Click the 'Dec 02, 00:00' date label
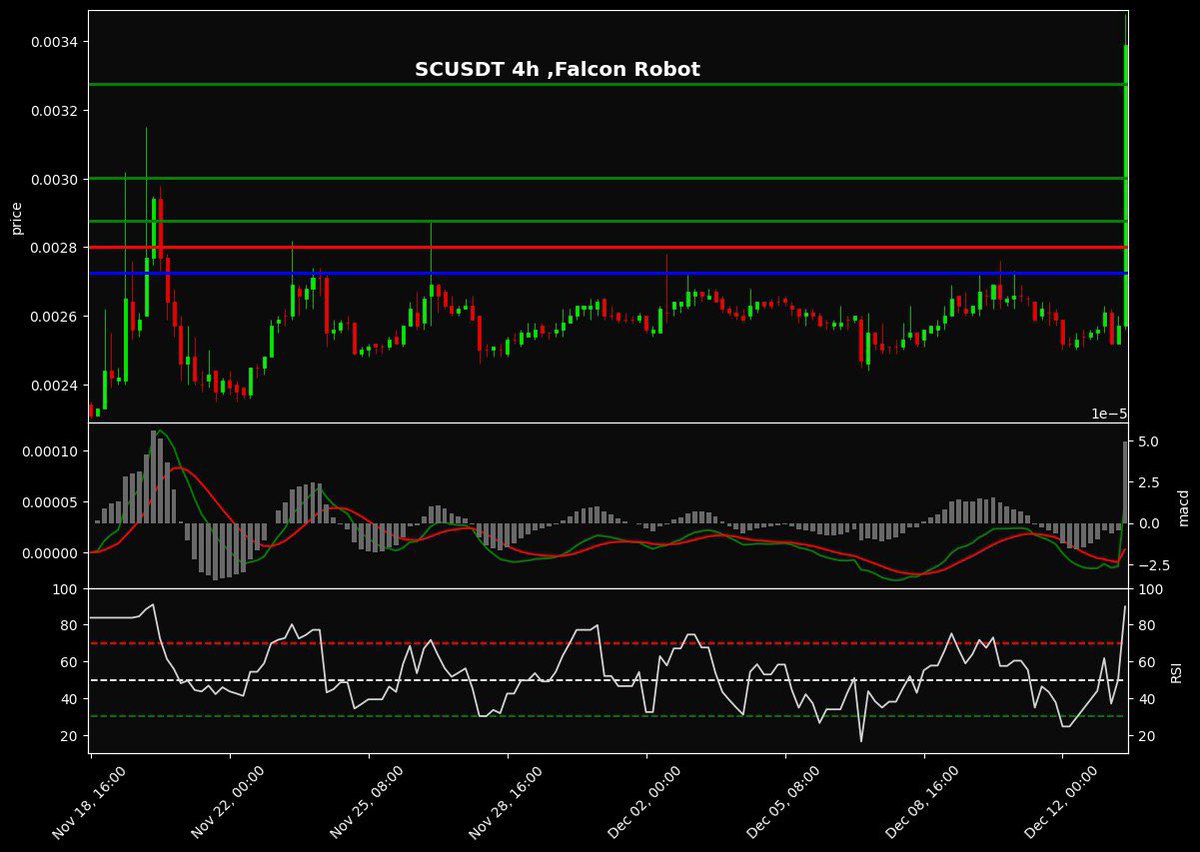1200x852 pixels. point(644,802)
